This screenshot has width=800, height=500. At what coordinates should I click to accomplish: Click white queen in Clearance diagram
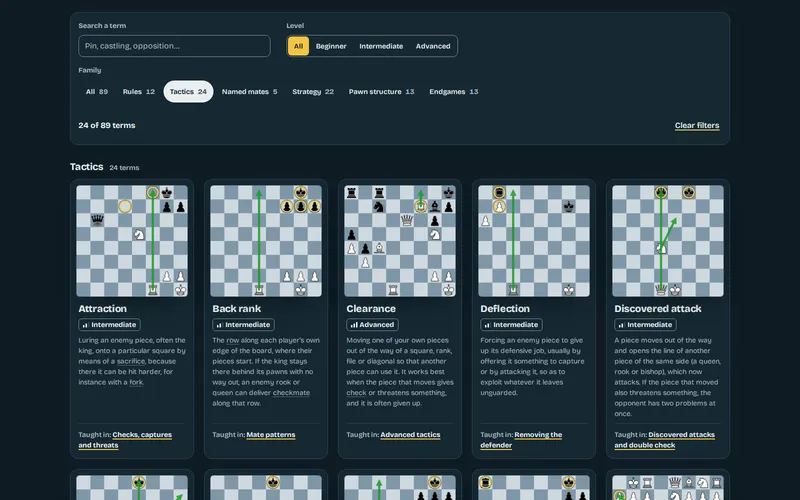click(x=407, y=220)
